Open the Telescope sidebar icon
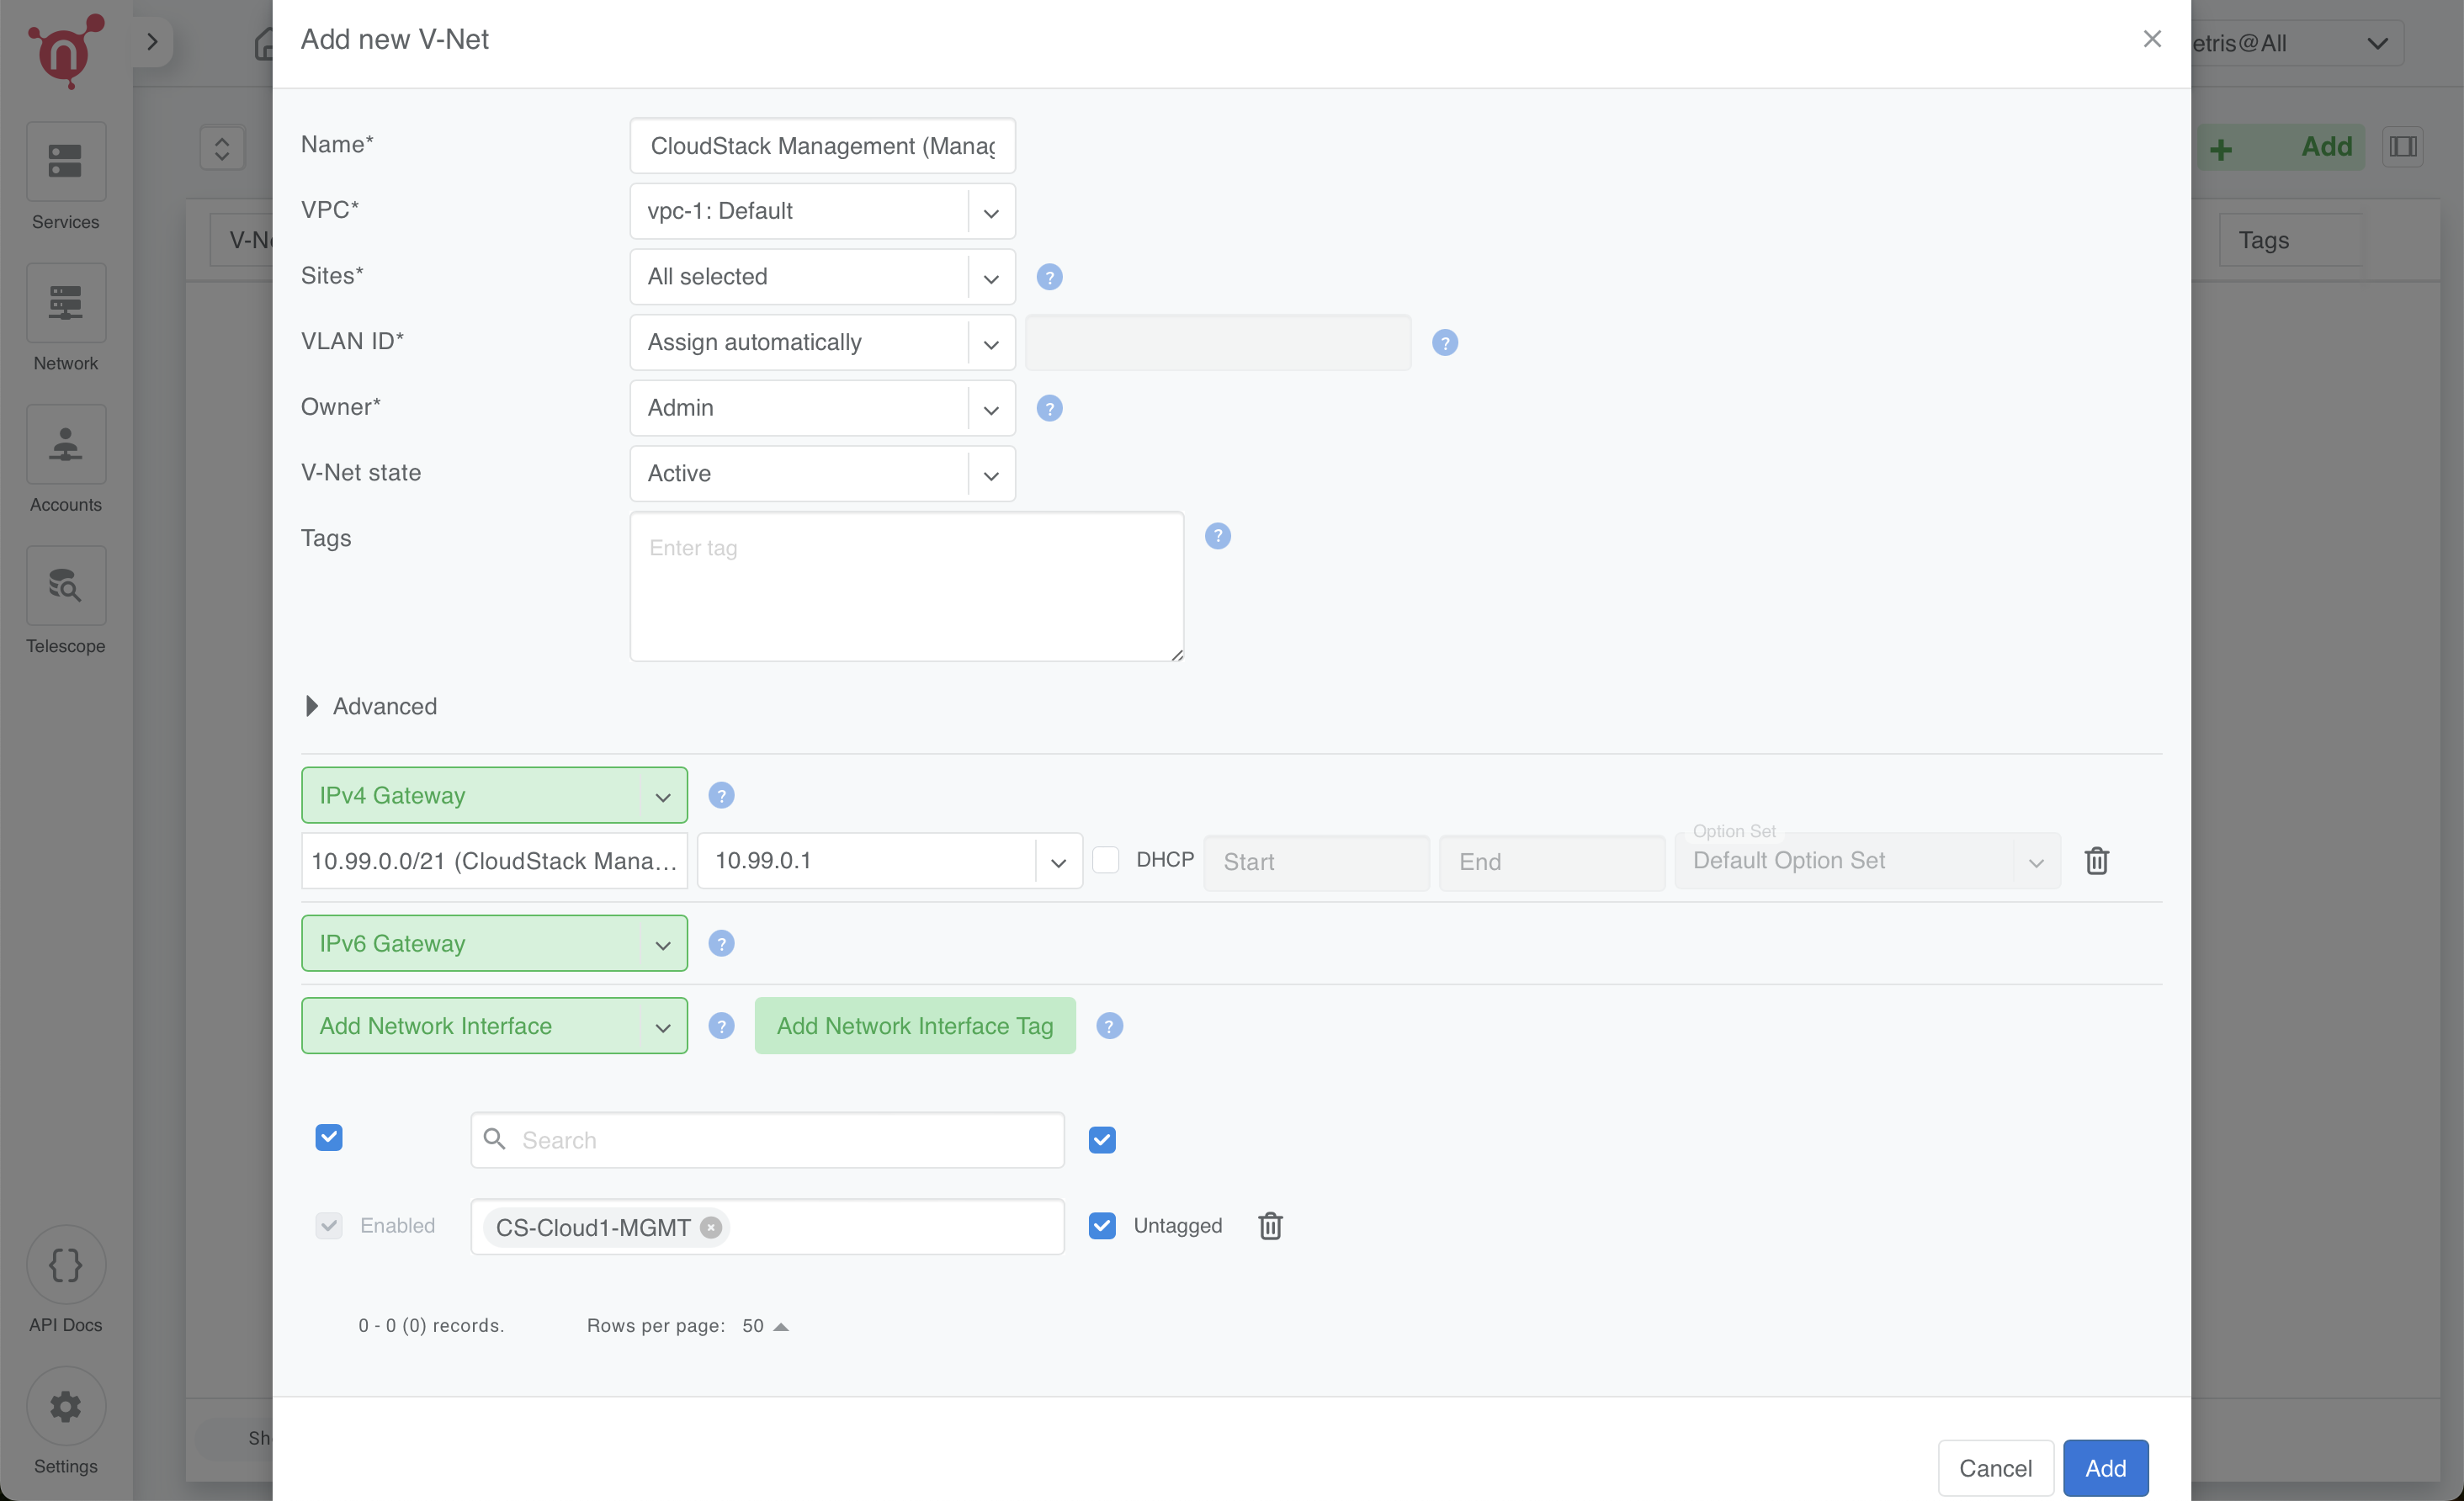 pos(65,586)
